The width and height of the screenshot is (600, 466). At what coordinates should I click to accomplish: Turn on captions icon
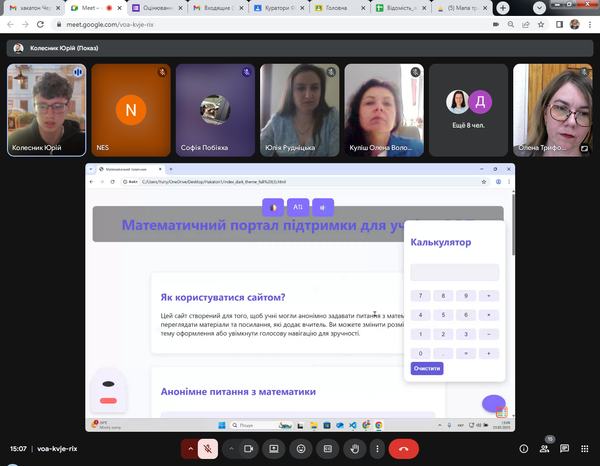point(327,449)
